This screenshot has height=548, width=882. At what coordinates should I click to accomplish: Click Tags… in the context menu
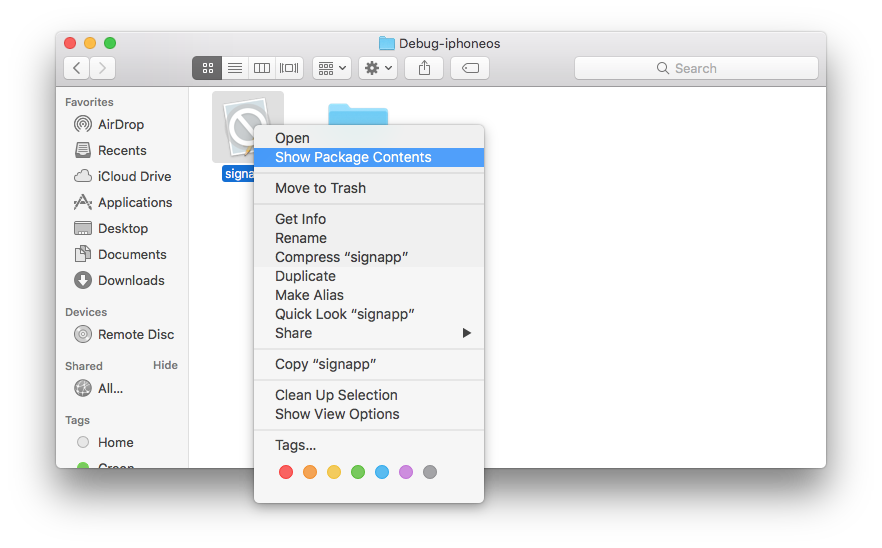295,445
